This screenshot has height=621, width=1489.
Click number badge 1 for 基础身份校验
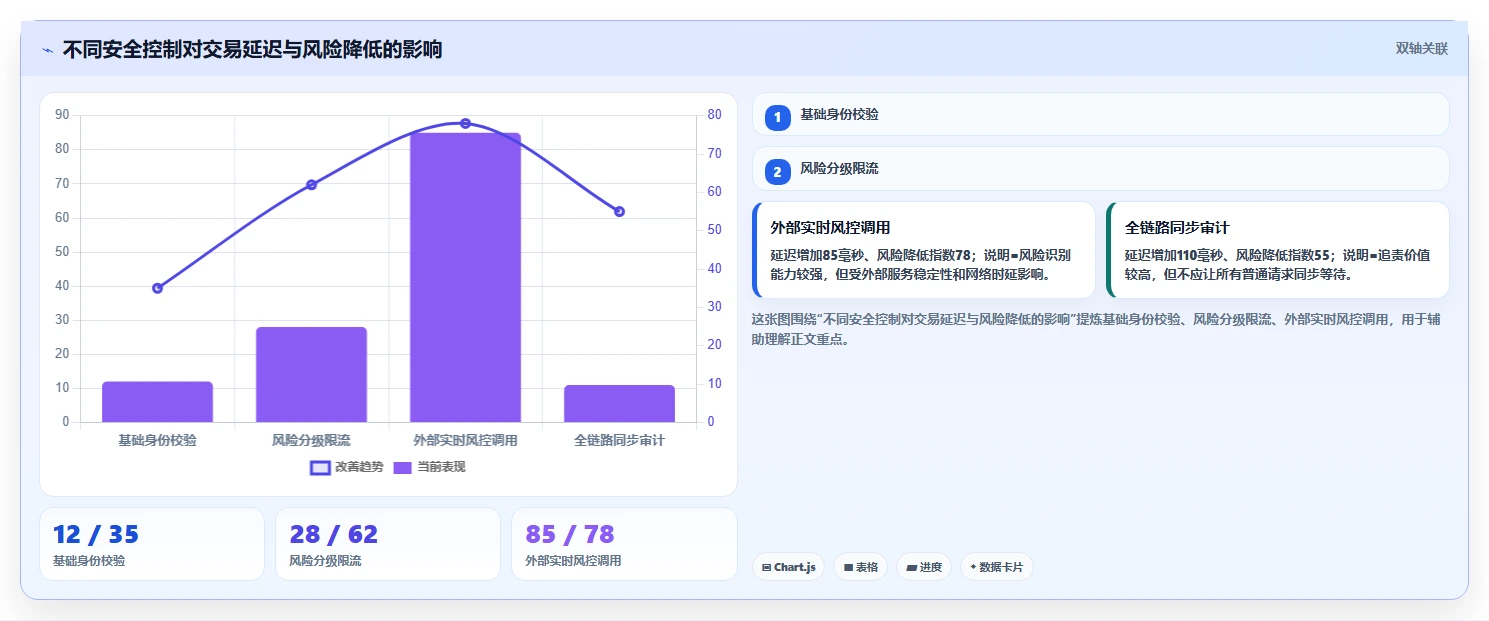coord(777,117)
